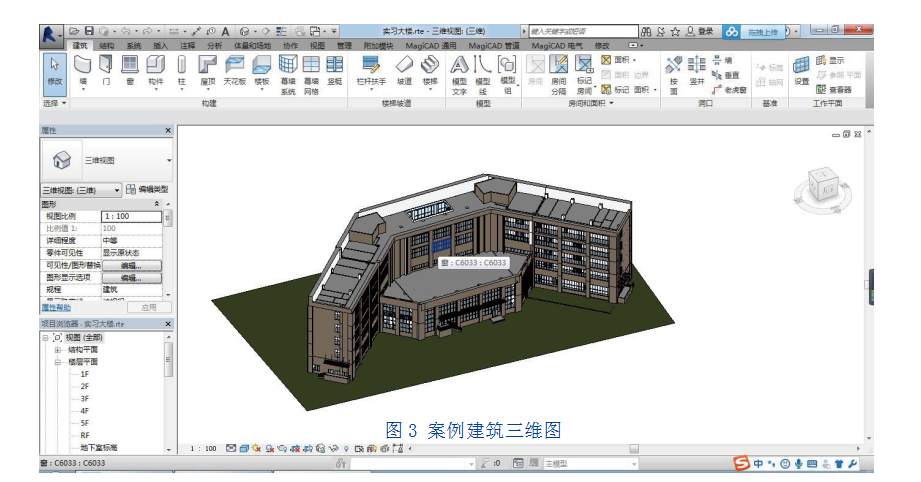Open the 三维视图: (三维) instance filter combo box

[81, 190]
